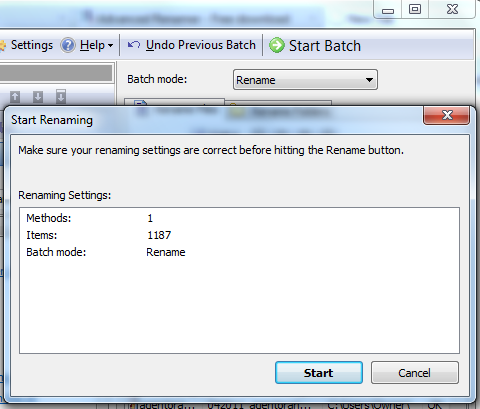480x409 pixels.
Task: Click the Settings gear icon
Action: point(3,46)
